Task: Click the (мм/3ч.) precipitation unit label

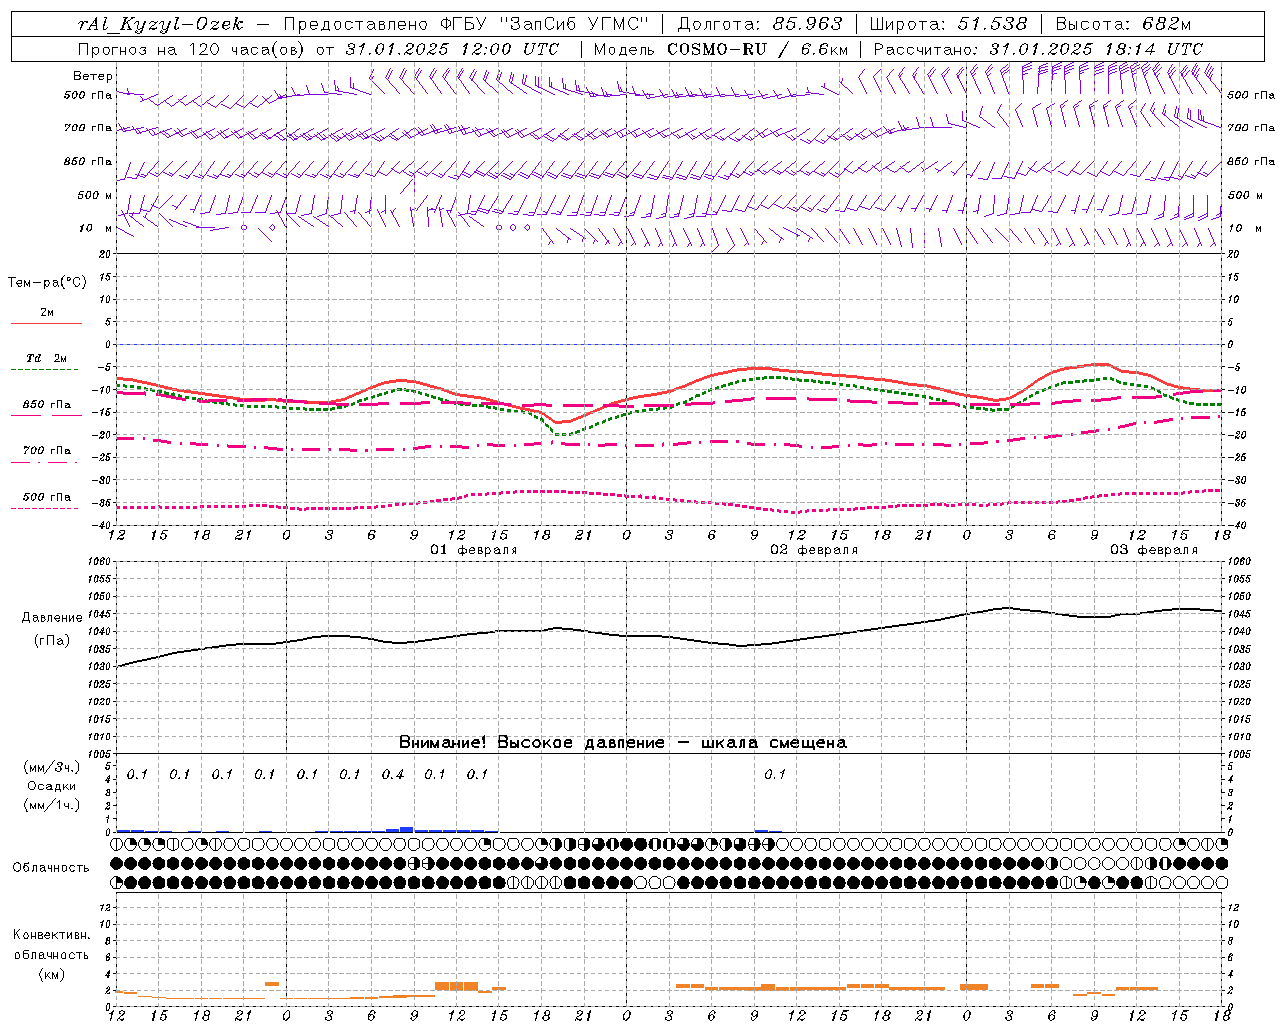Action: pyautogui.click(x=52, y=768)
